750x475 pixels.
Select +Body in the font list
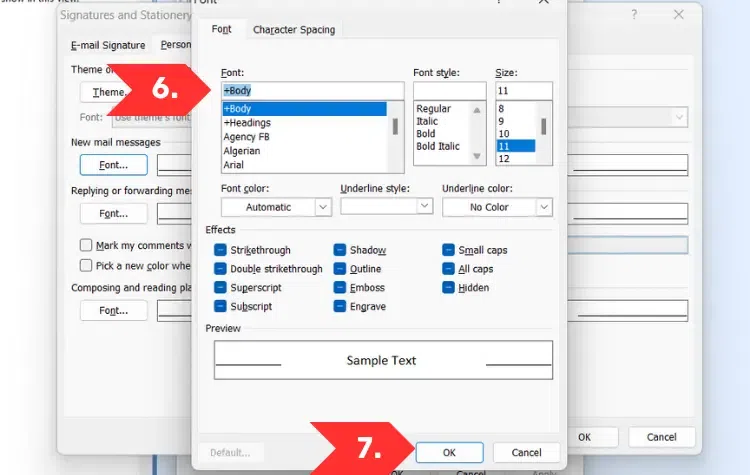[305, 109]
